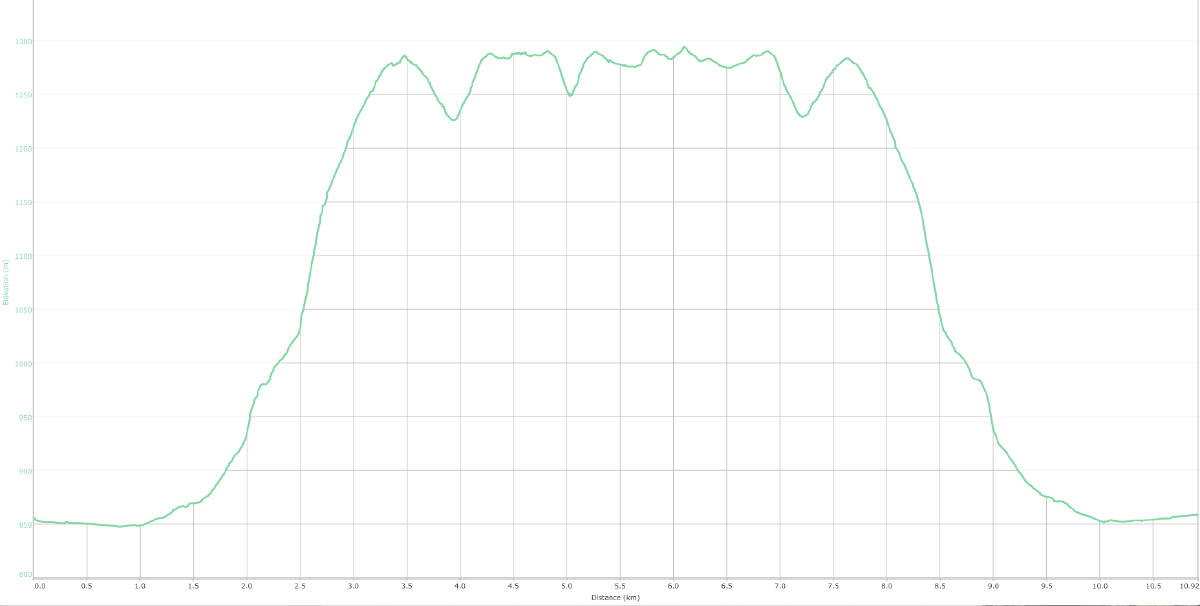Click the 9.5 distance tick label
Screen dimensions: 1200x606
click(x=1046, y=587)
